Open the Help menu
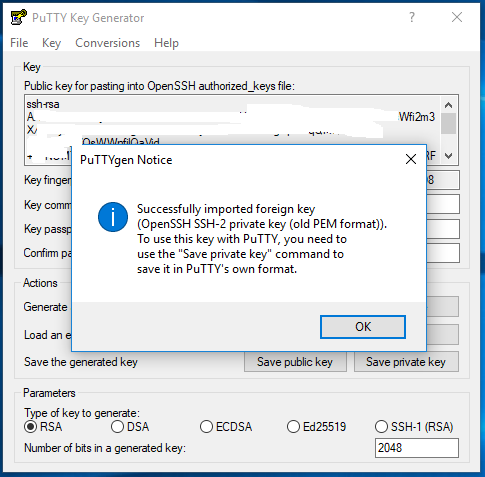Image resolution: width=485 pixels, height=477 pixels. [166, 43]
